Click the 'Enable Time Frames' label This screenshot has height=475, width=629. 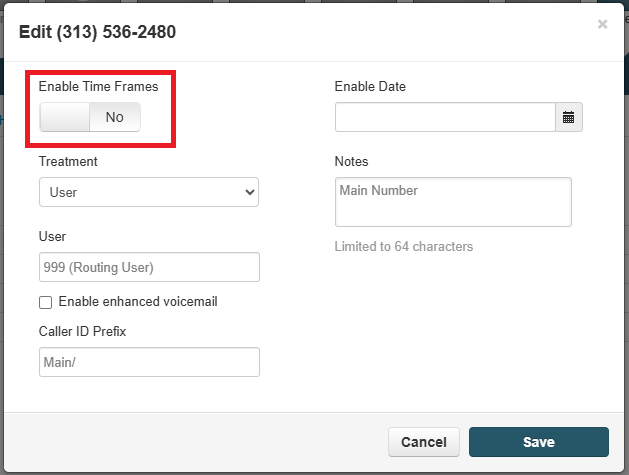point(98,86)
